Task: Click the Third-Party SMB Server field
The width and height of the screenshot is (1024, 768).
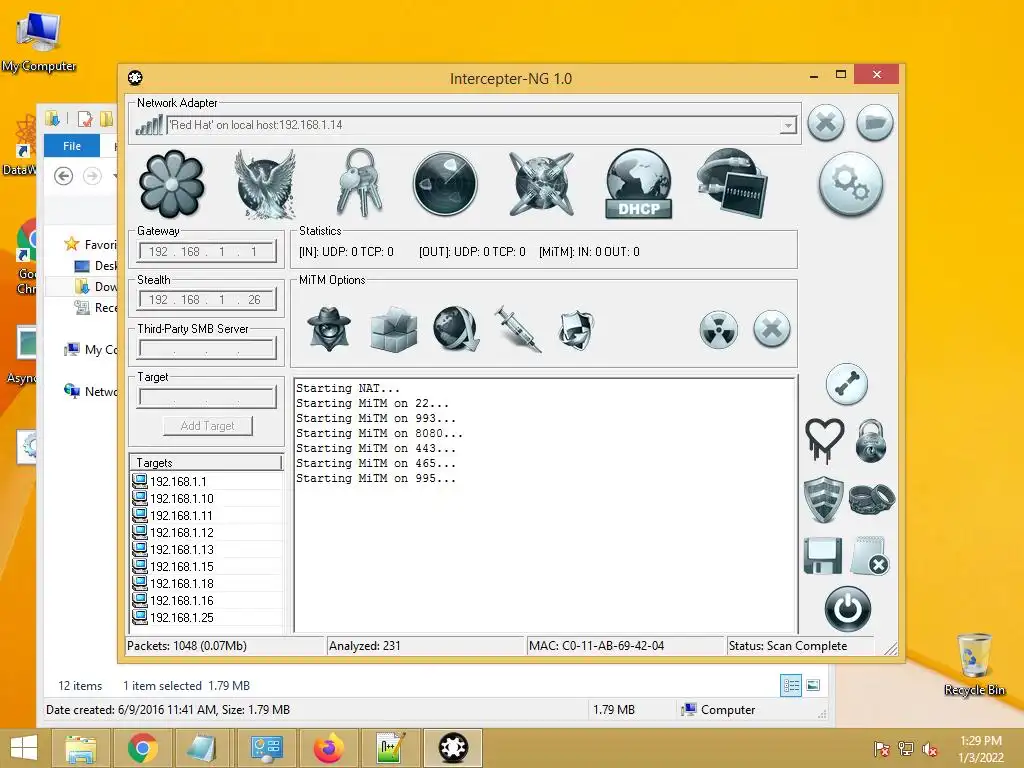Action: [x=207, y=349]
